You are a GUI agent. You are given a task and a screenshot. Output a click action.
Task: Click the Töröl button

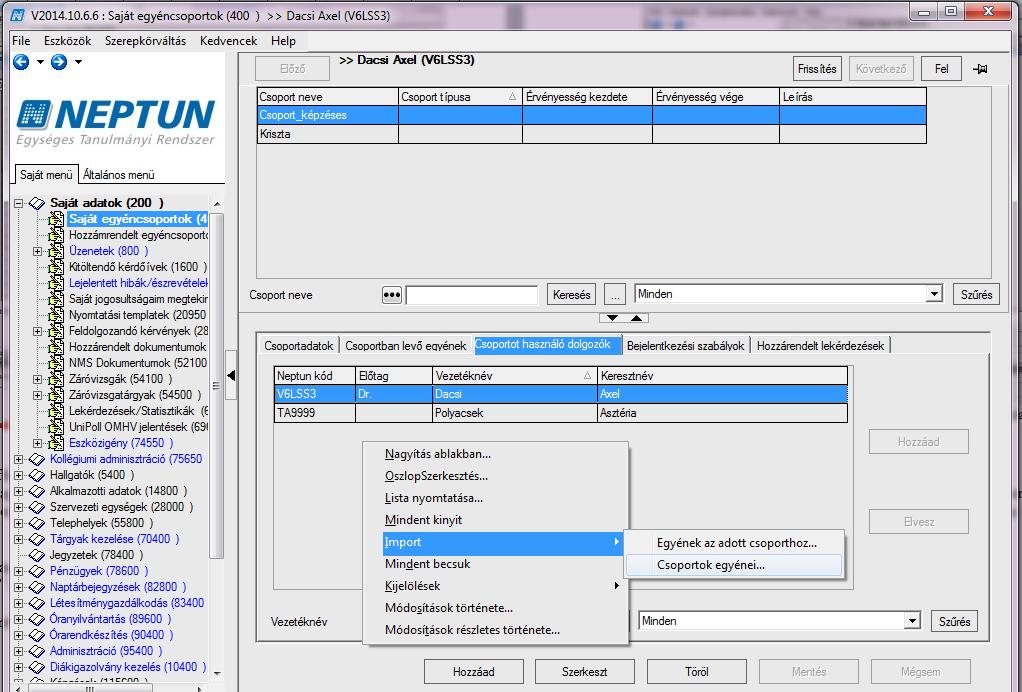coord(697,672)
